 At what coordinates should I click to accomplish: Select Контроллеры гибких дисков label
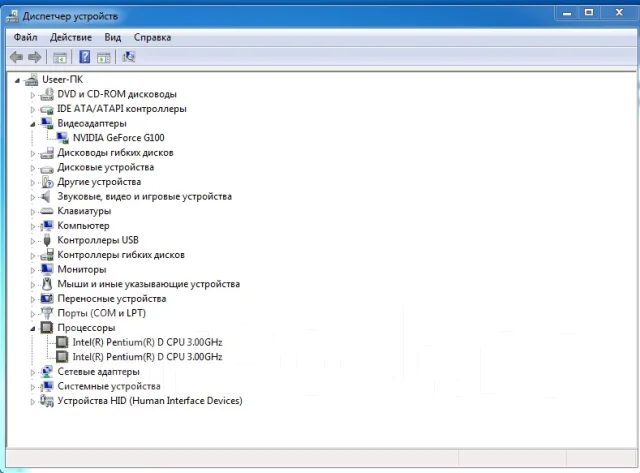121,255
